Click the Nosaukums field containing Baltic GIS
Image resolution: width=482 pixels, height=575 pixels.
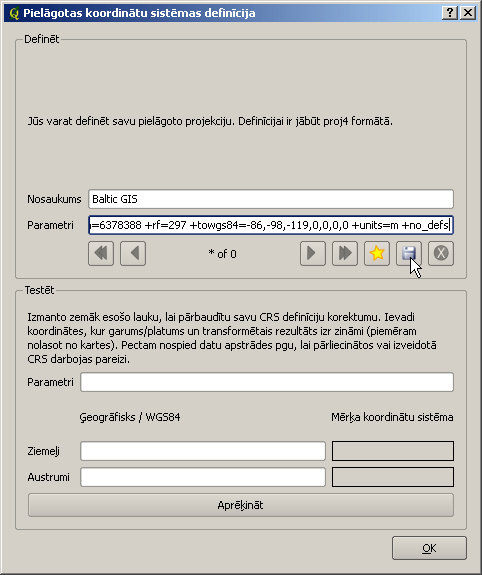(271, 199)
